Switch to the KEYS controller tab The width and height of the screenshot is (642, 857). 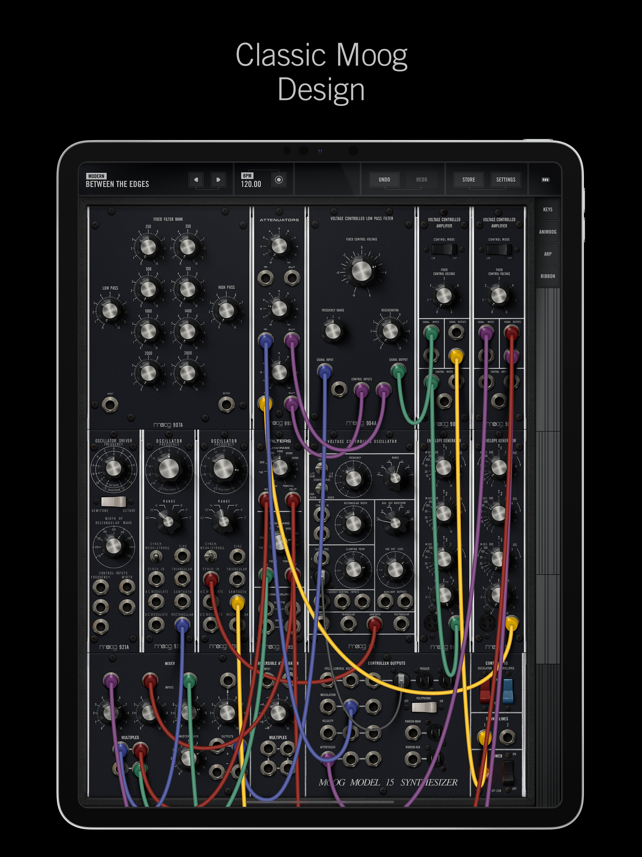(x=547, y=209)
